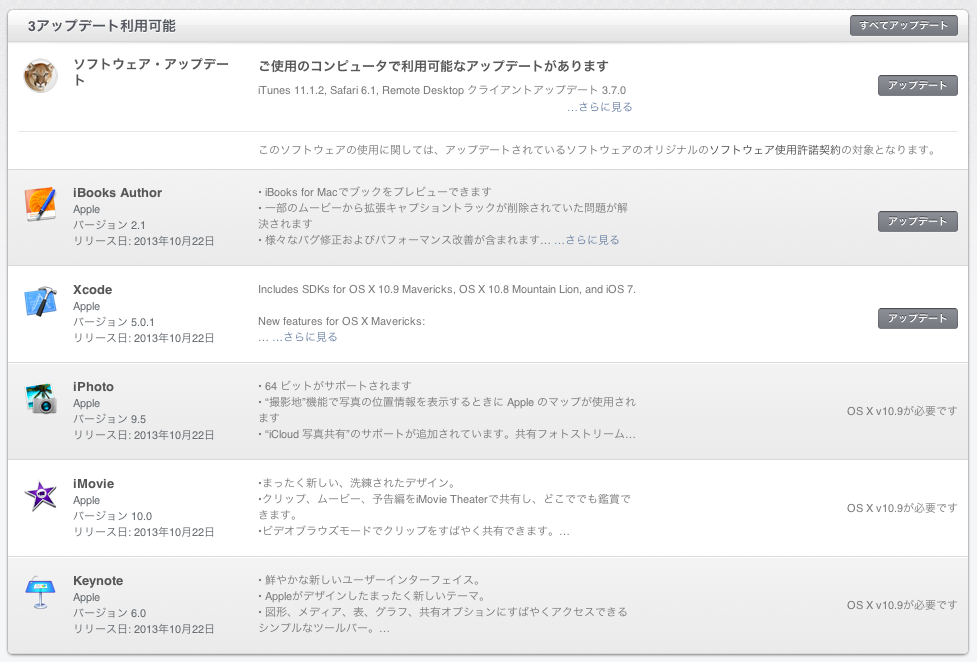Click ご使用のコンピュータで利用可能なアップデートがあります heading
This screenshot has height=662, width=977.
coord(433,66)
